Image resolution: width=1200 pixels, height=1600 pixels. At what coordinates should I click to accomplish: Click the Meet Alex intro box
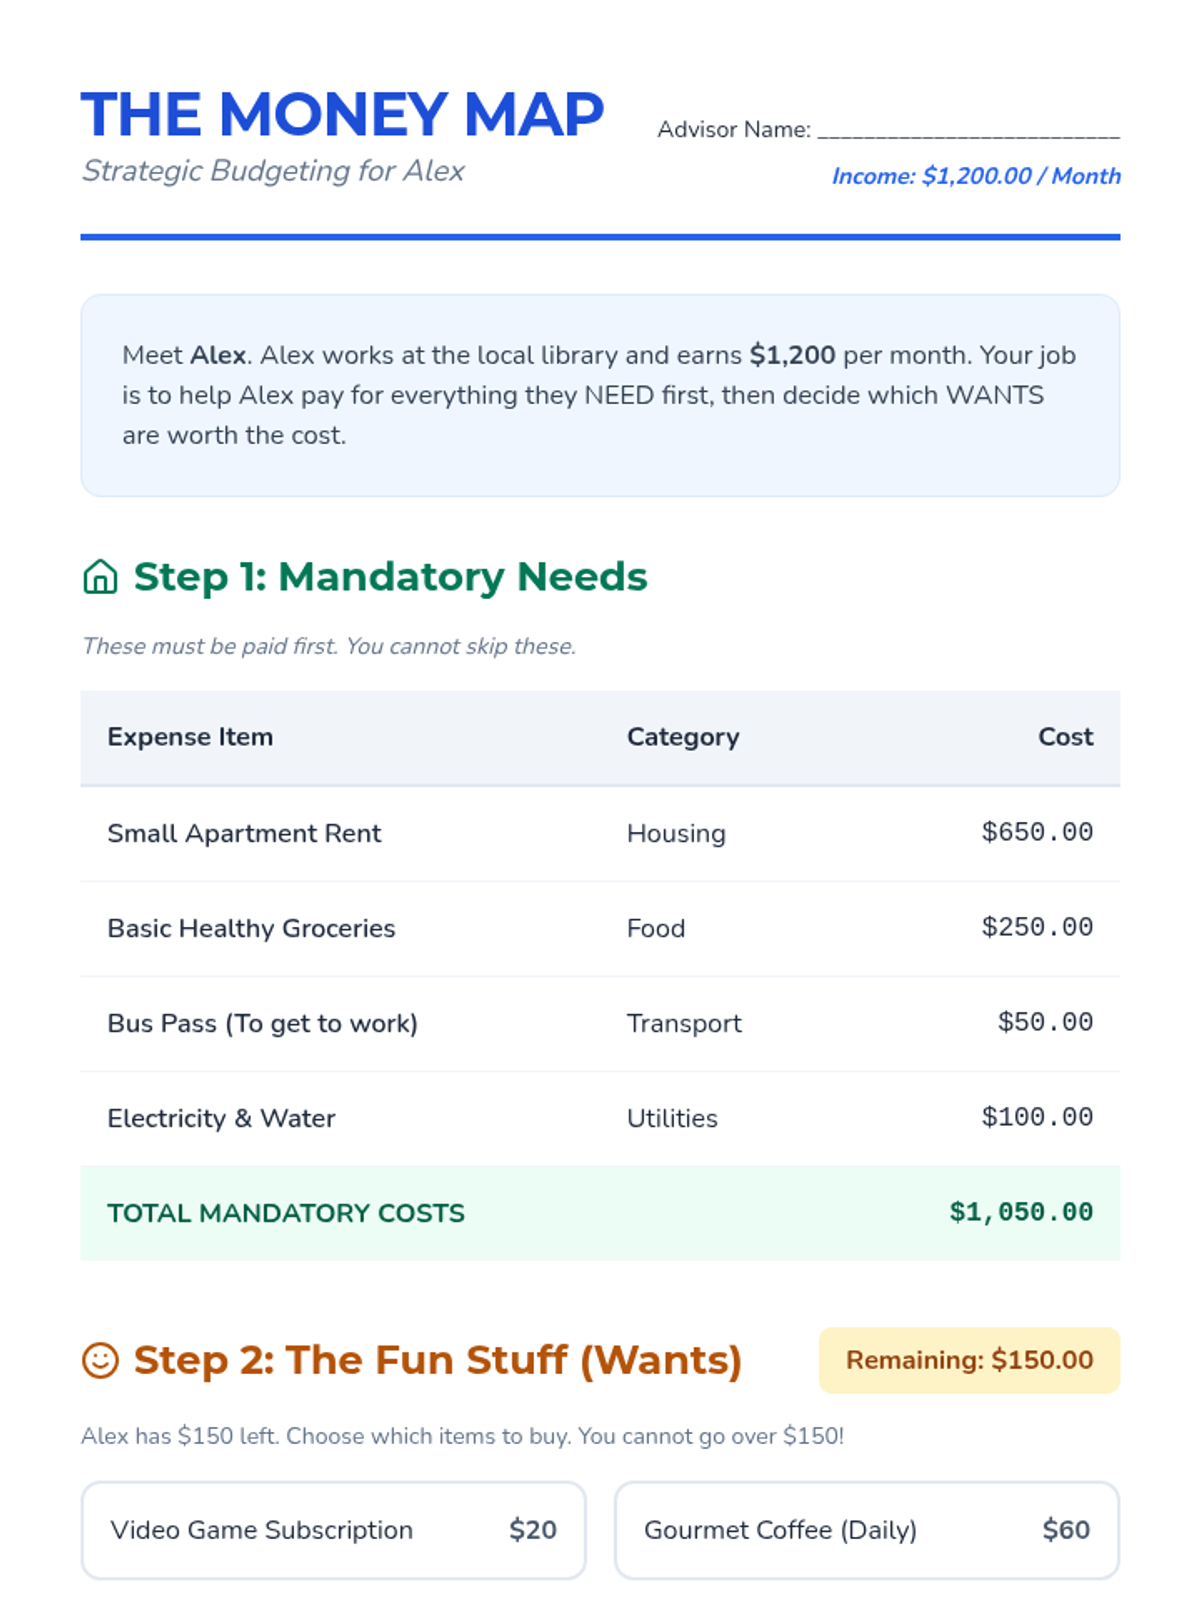tap(600, 395)
